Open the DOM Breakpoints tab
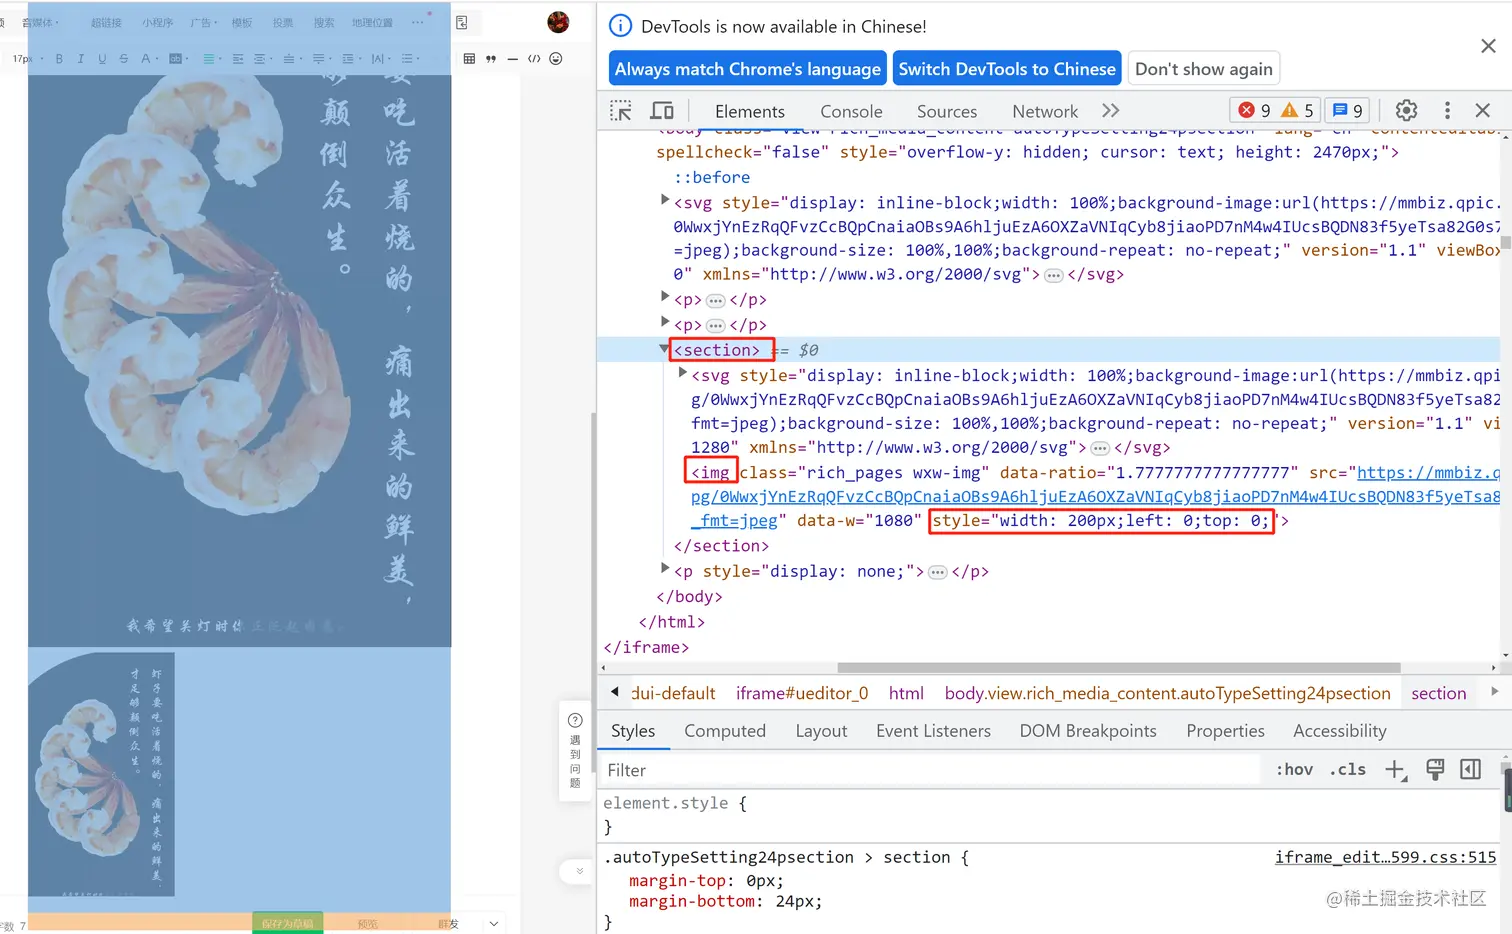 (1088, 731)
